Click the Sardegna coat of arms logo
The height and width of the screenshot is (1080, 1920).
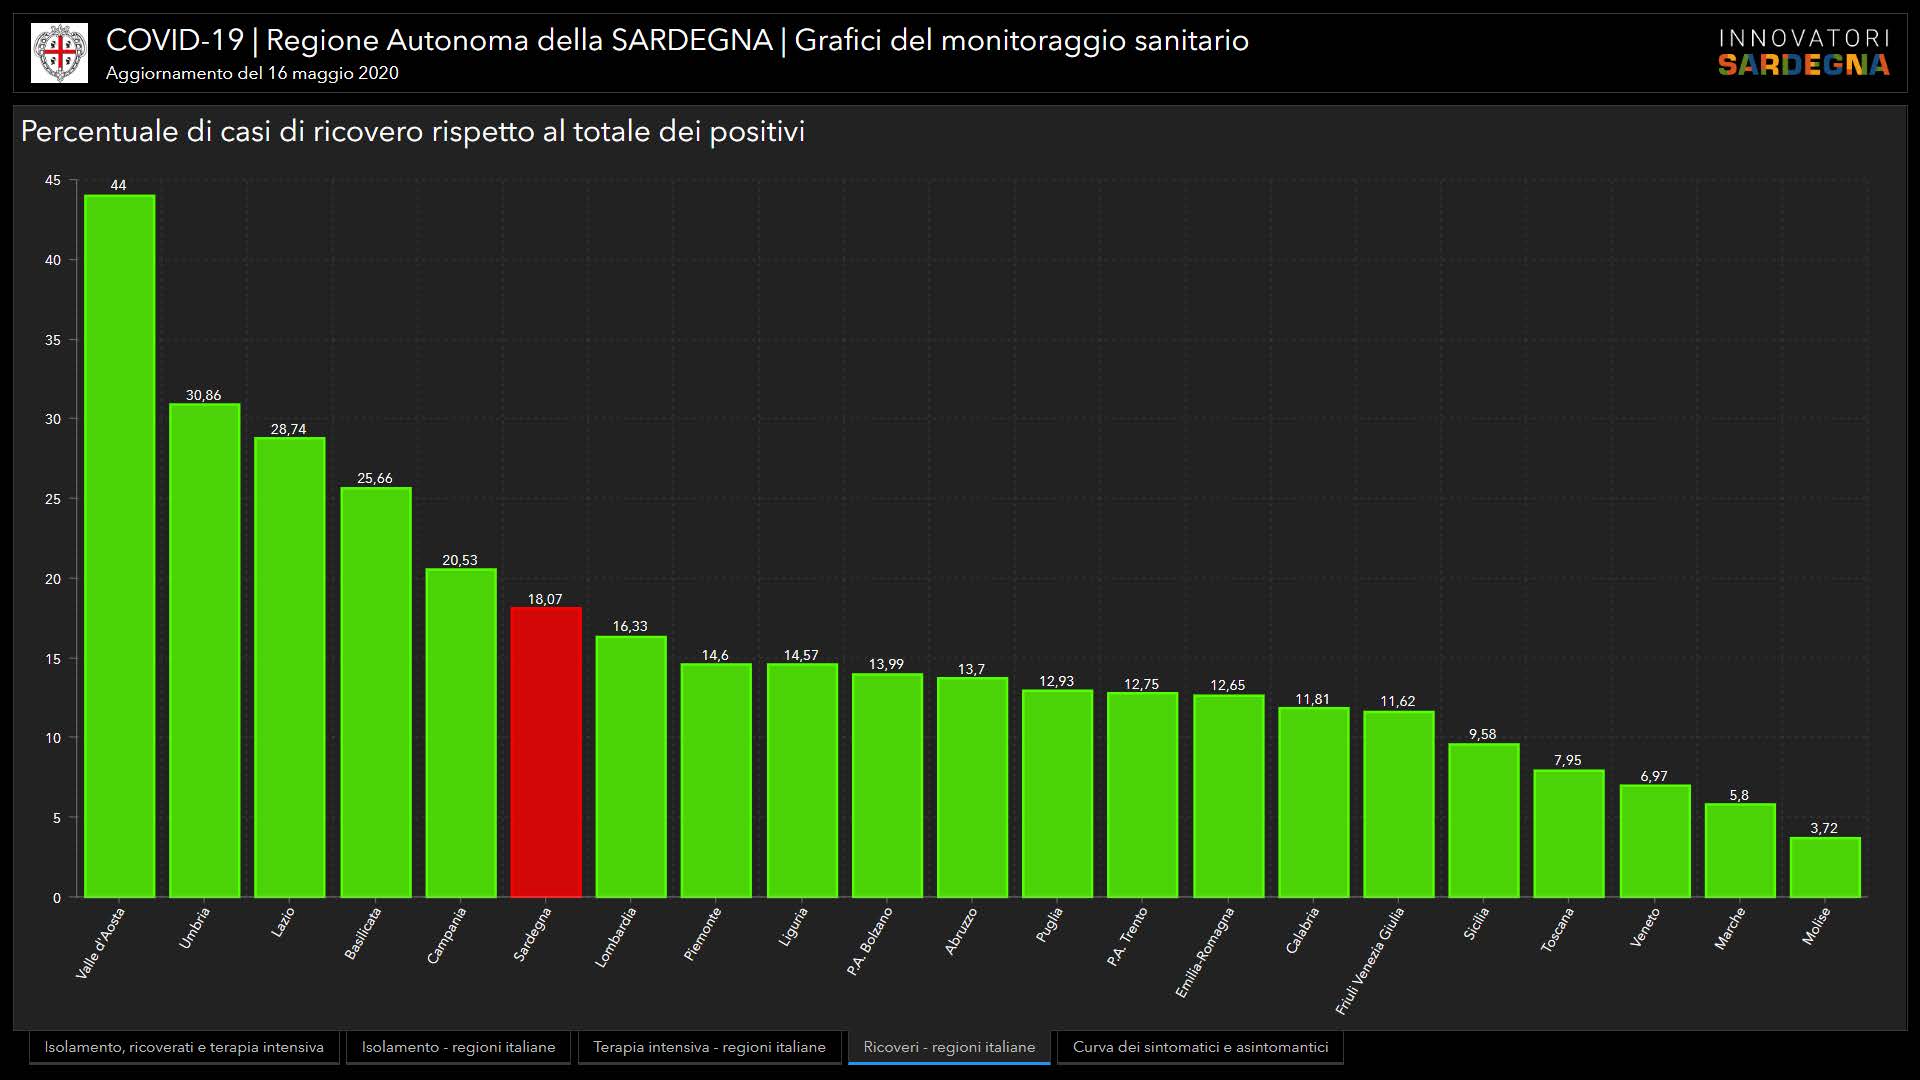pyautogui.click(x=59, y=53)
